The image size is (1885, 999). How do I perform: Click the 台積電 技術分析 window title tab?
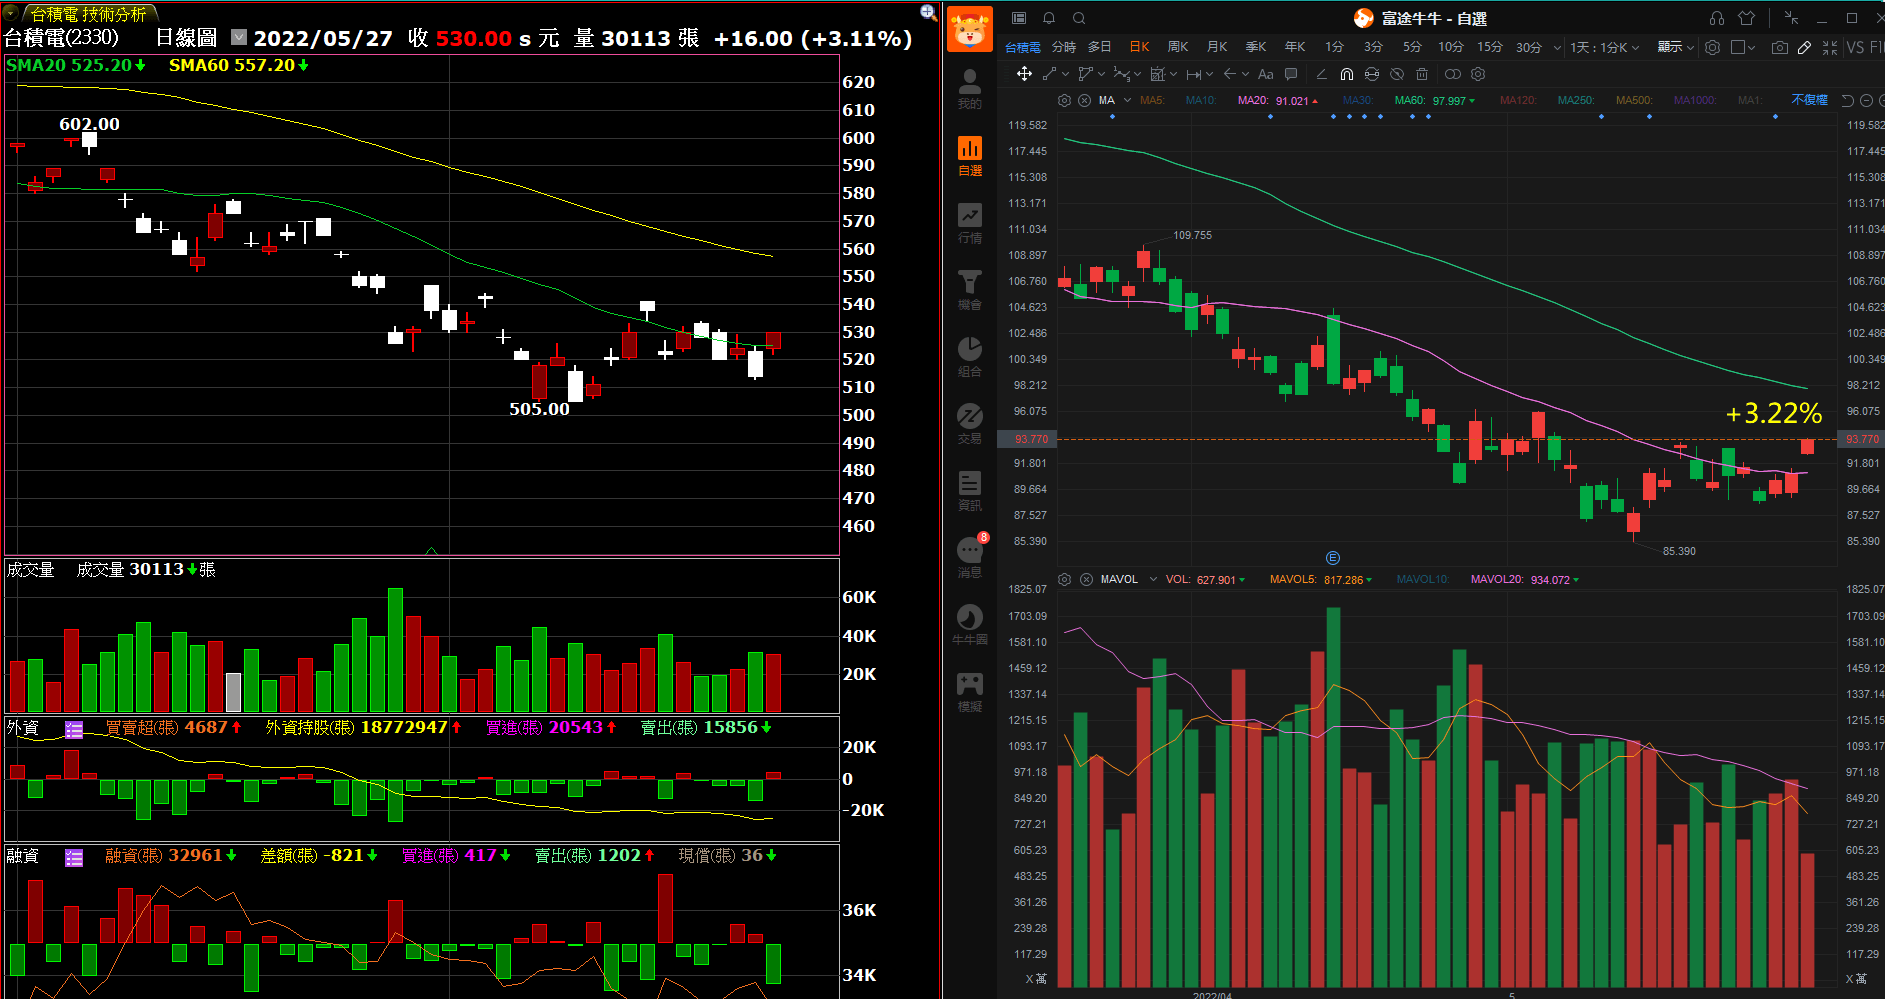pos(88,14)
